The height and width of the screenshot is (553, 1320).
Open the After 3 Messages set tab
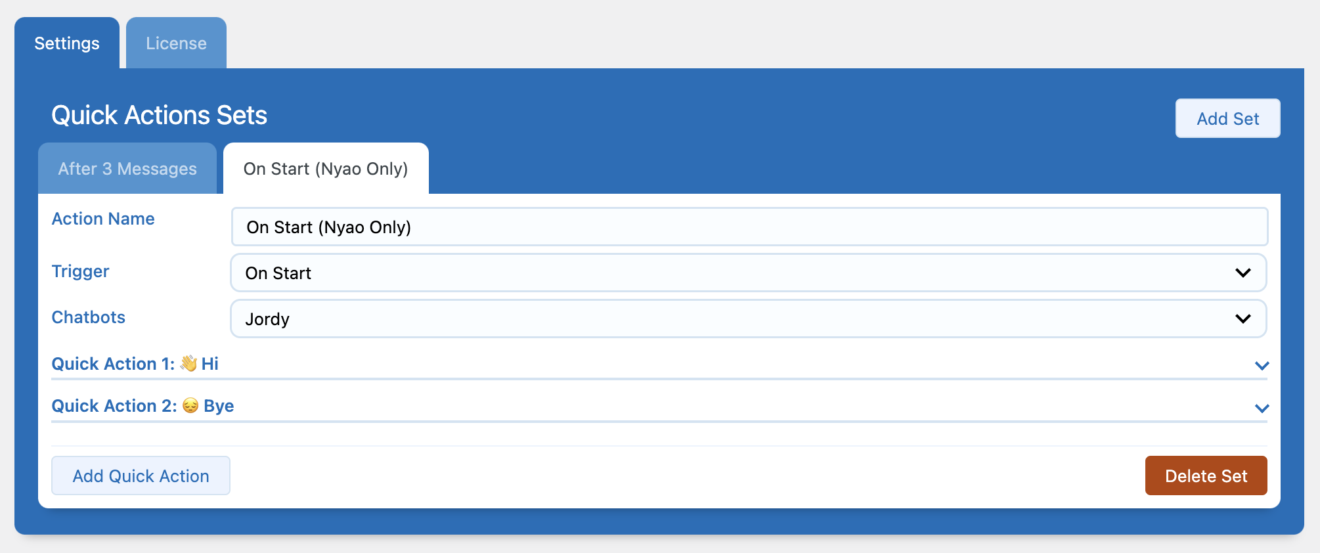[127, 168]
